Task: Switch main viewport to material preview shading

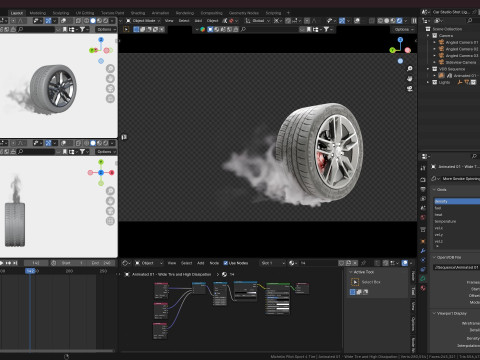Action: click(393, 21)
